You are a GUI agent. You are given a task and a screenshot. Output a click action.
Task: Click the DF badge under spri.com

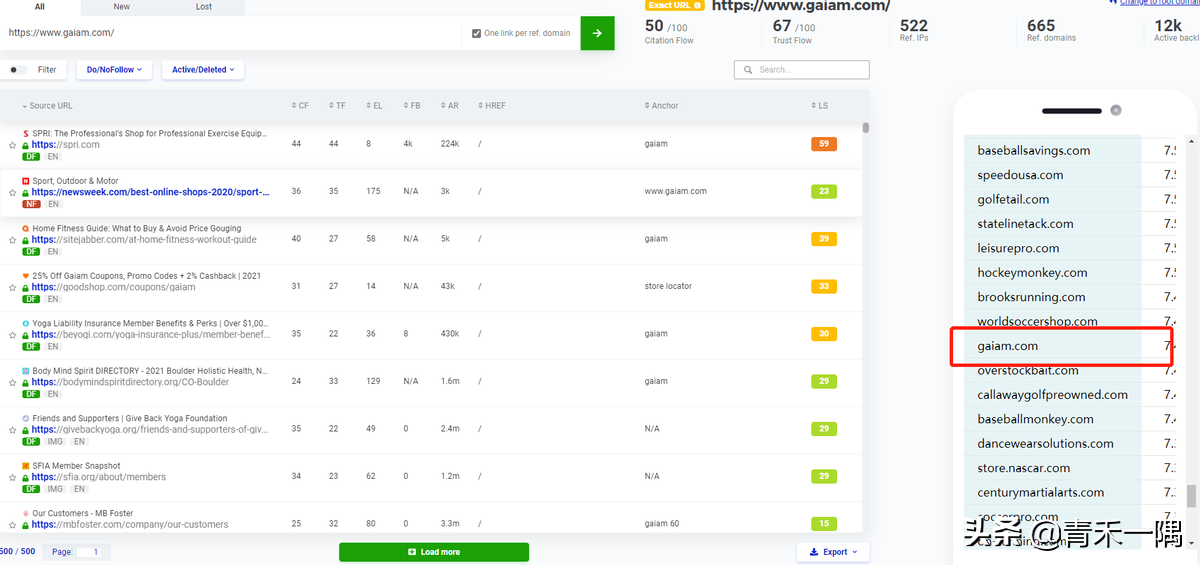coord(31,157)
